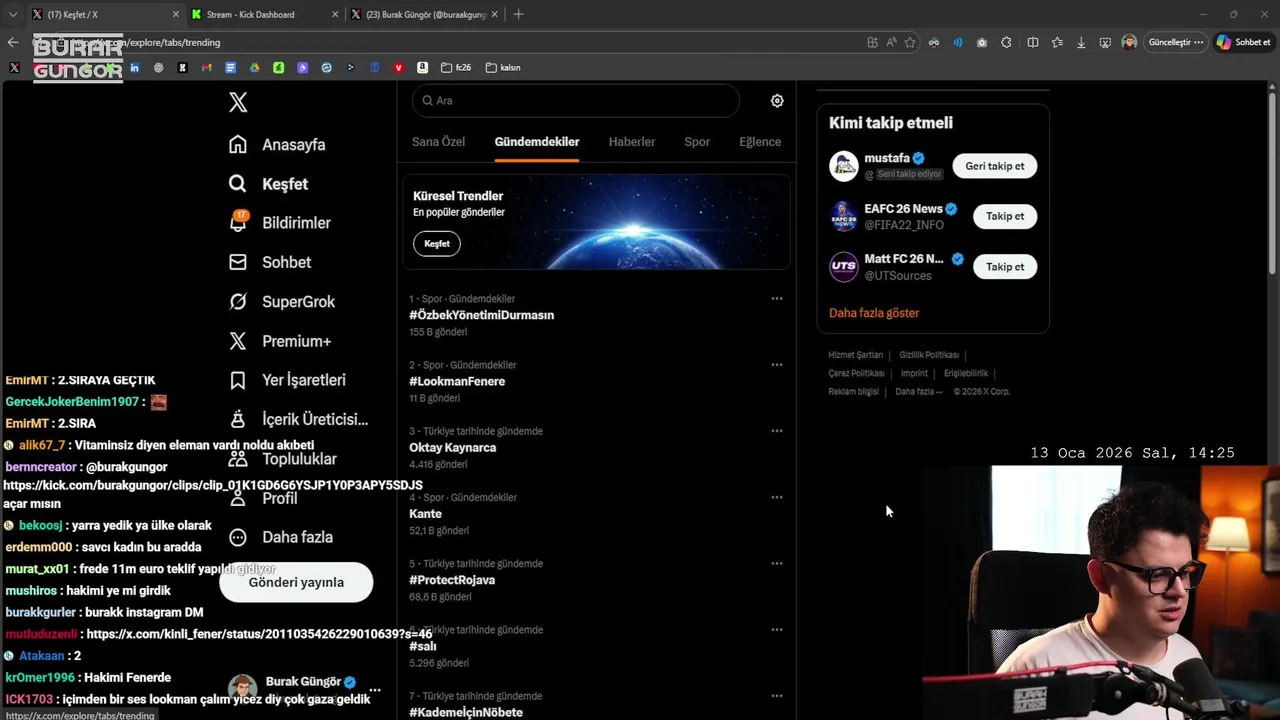Click Keşfet button on Küresel Trendler banner
This screenshot has height=720, width=1280.
[437, 243]
